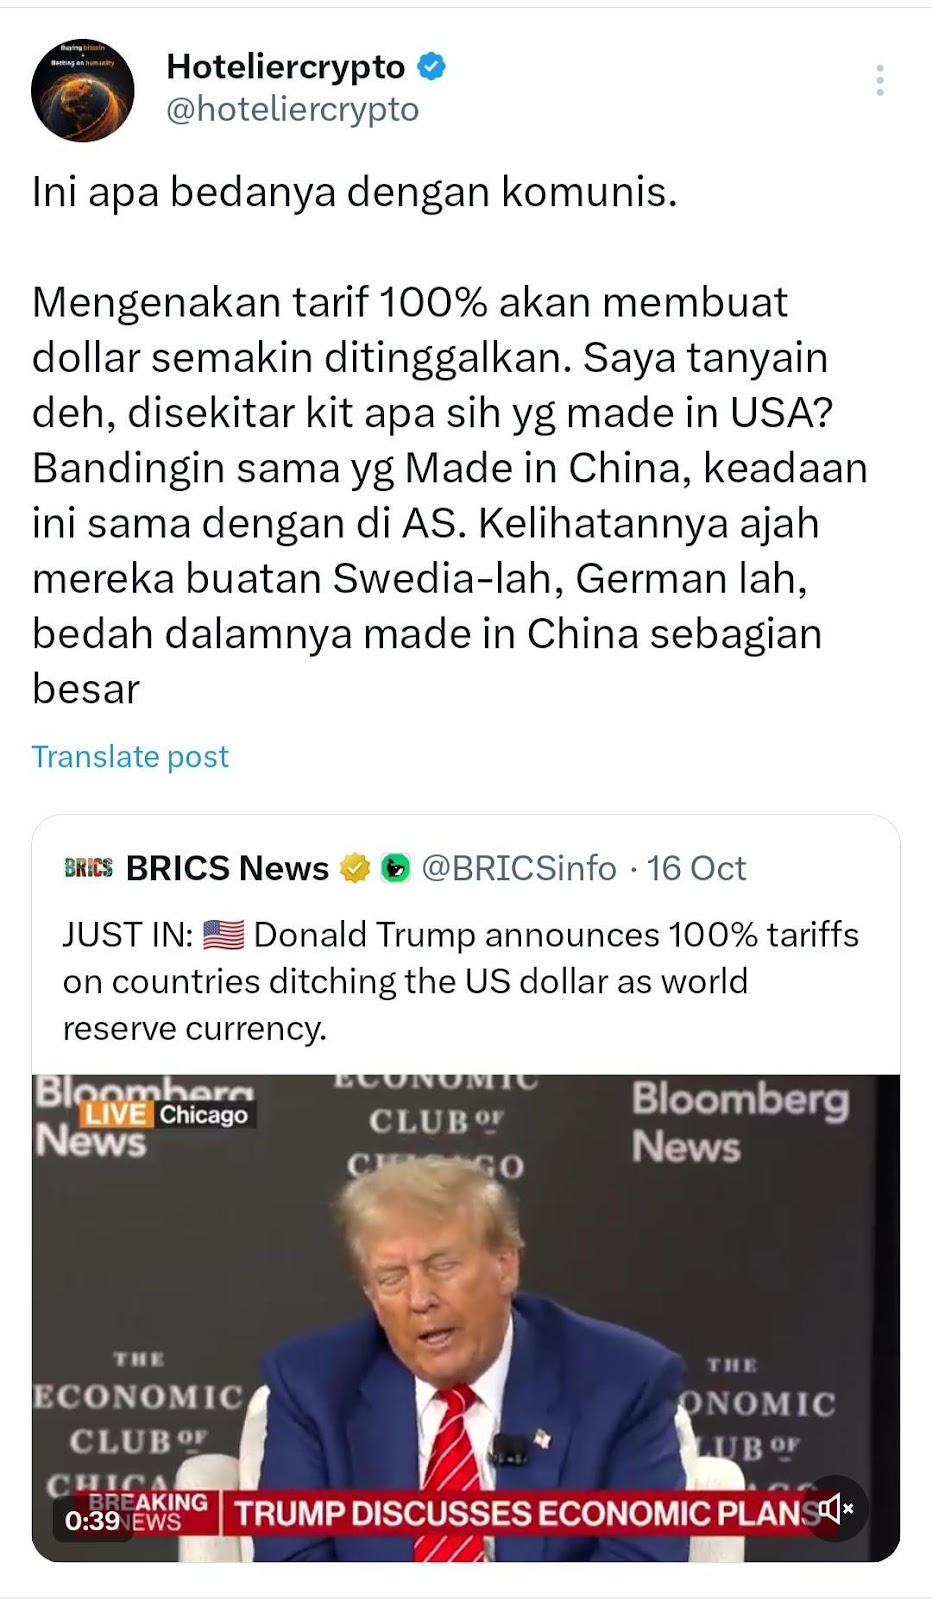Click the 0:39 video duration indicator
This screenshot has height=1600, width=932.
[x=92, y=1521]
